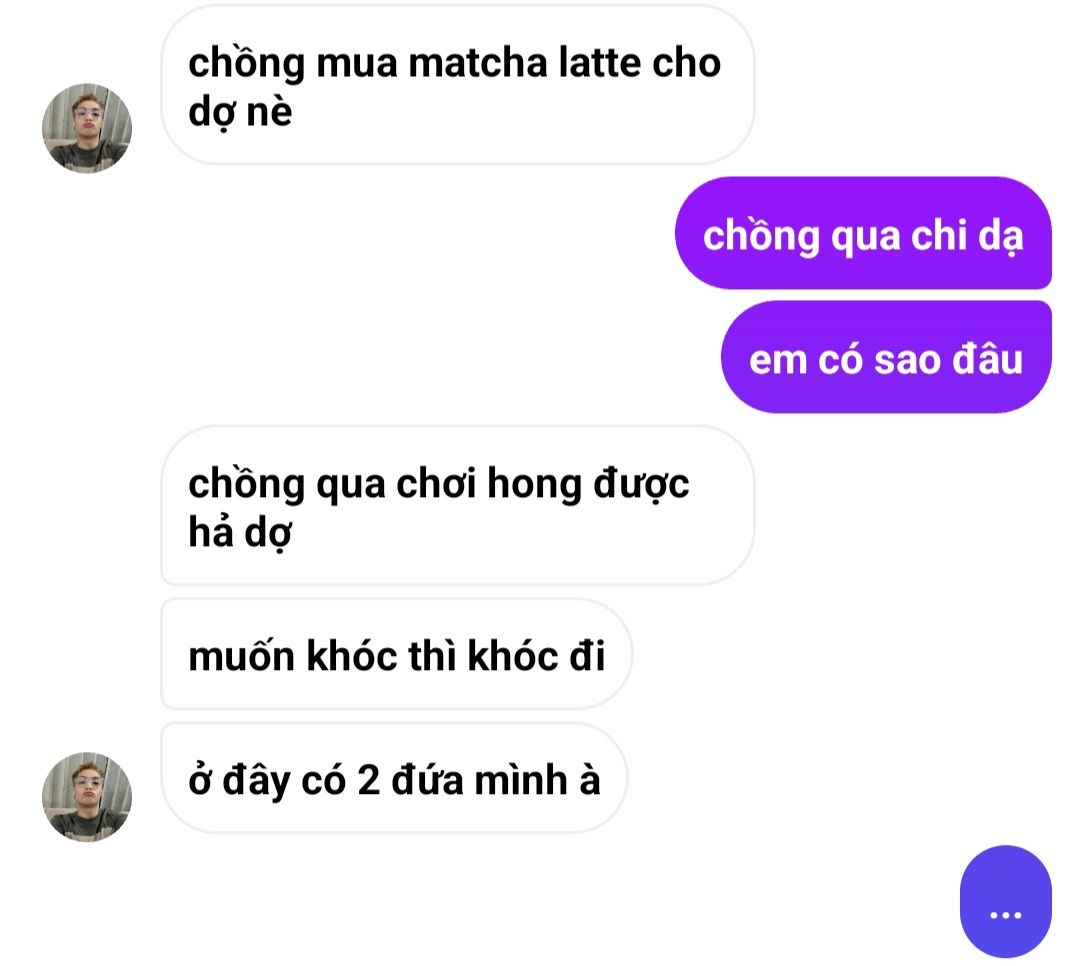Screen dimensions: 1080x966
Task: Select the purple message "chồng qua chi dạ"
Action: tap(863, 233)
